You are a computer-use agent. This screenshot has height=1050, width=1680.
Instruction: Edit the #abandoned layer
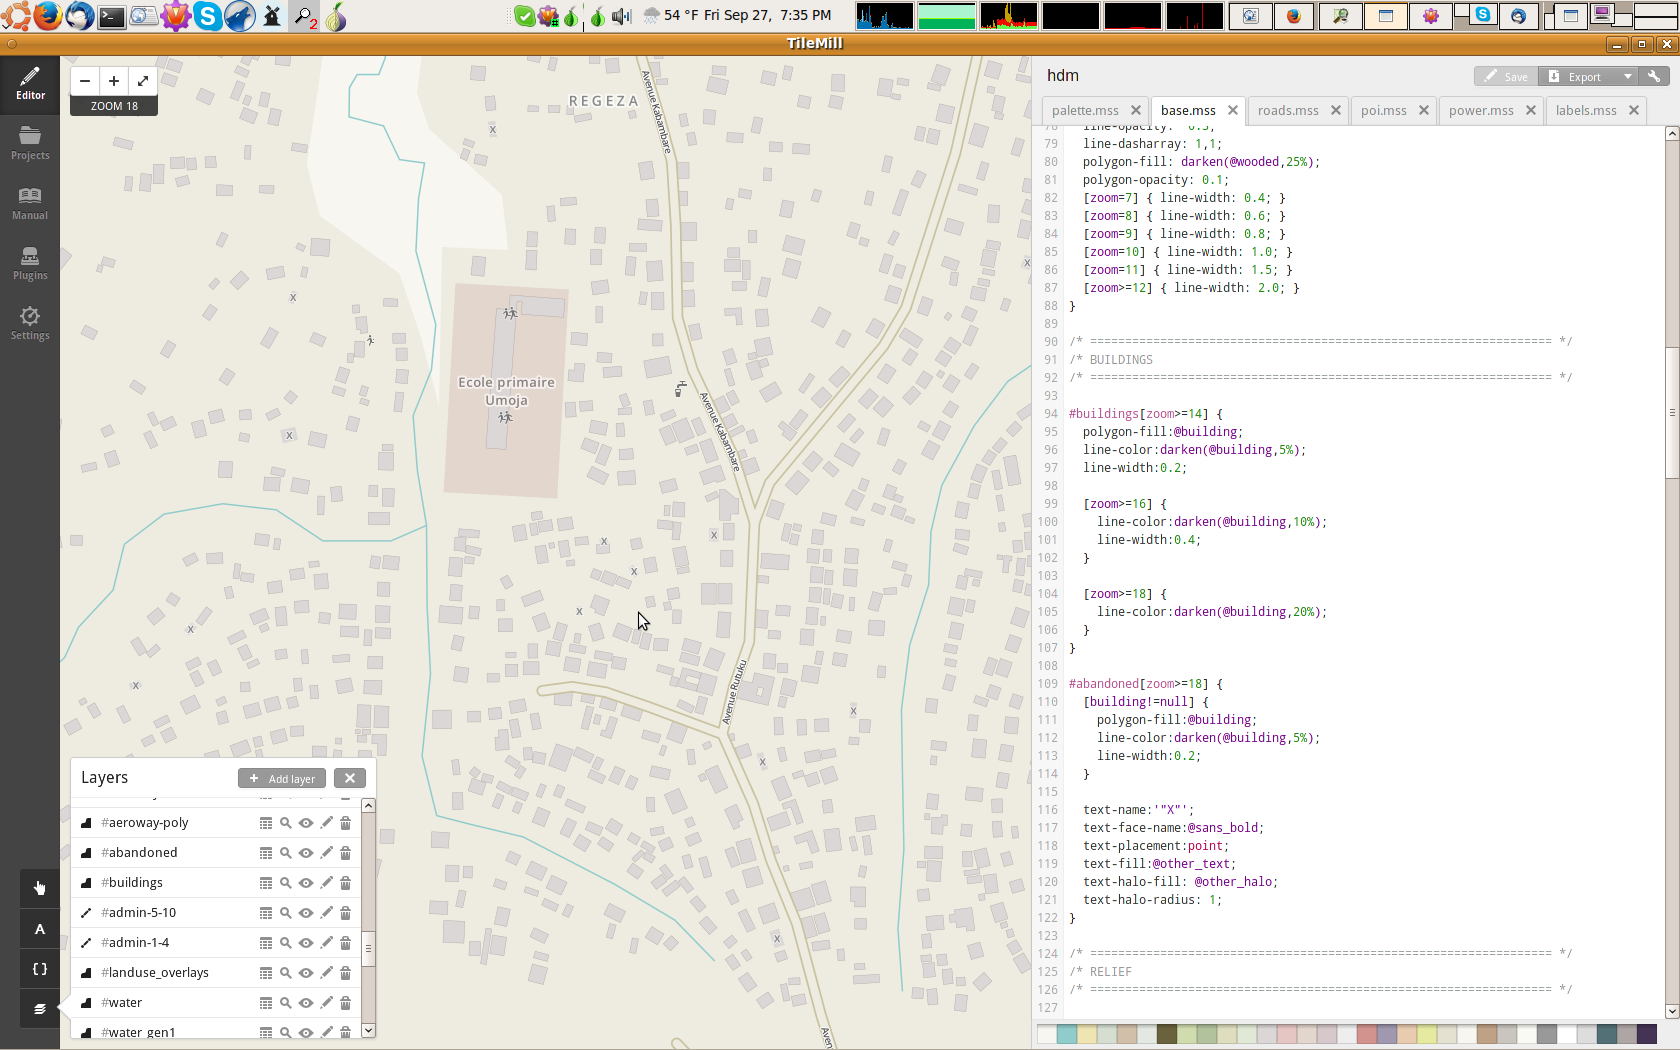[x=326, y=853]
